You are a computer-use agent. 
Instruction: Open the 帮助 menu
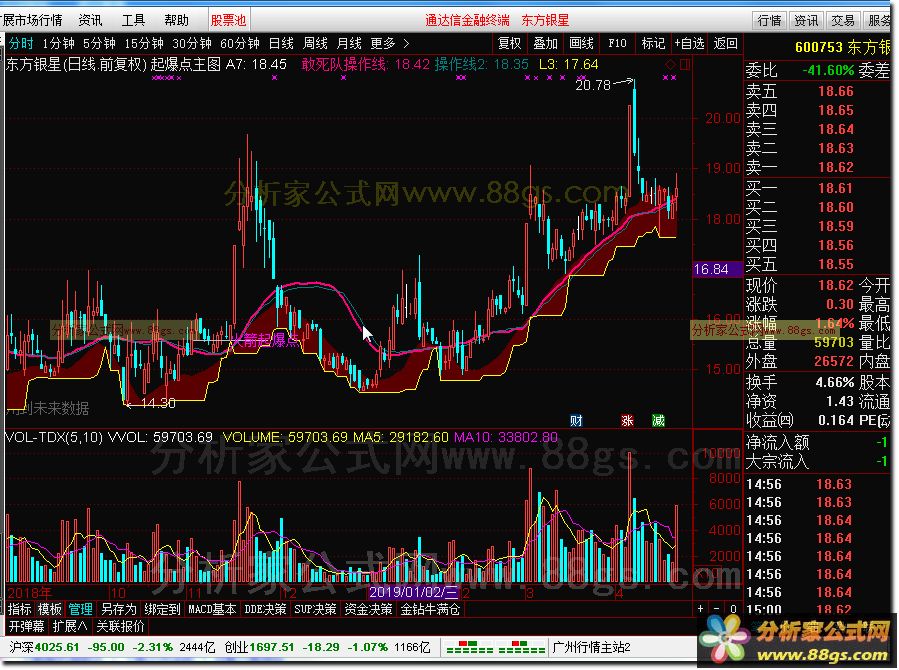pos(176,21)
